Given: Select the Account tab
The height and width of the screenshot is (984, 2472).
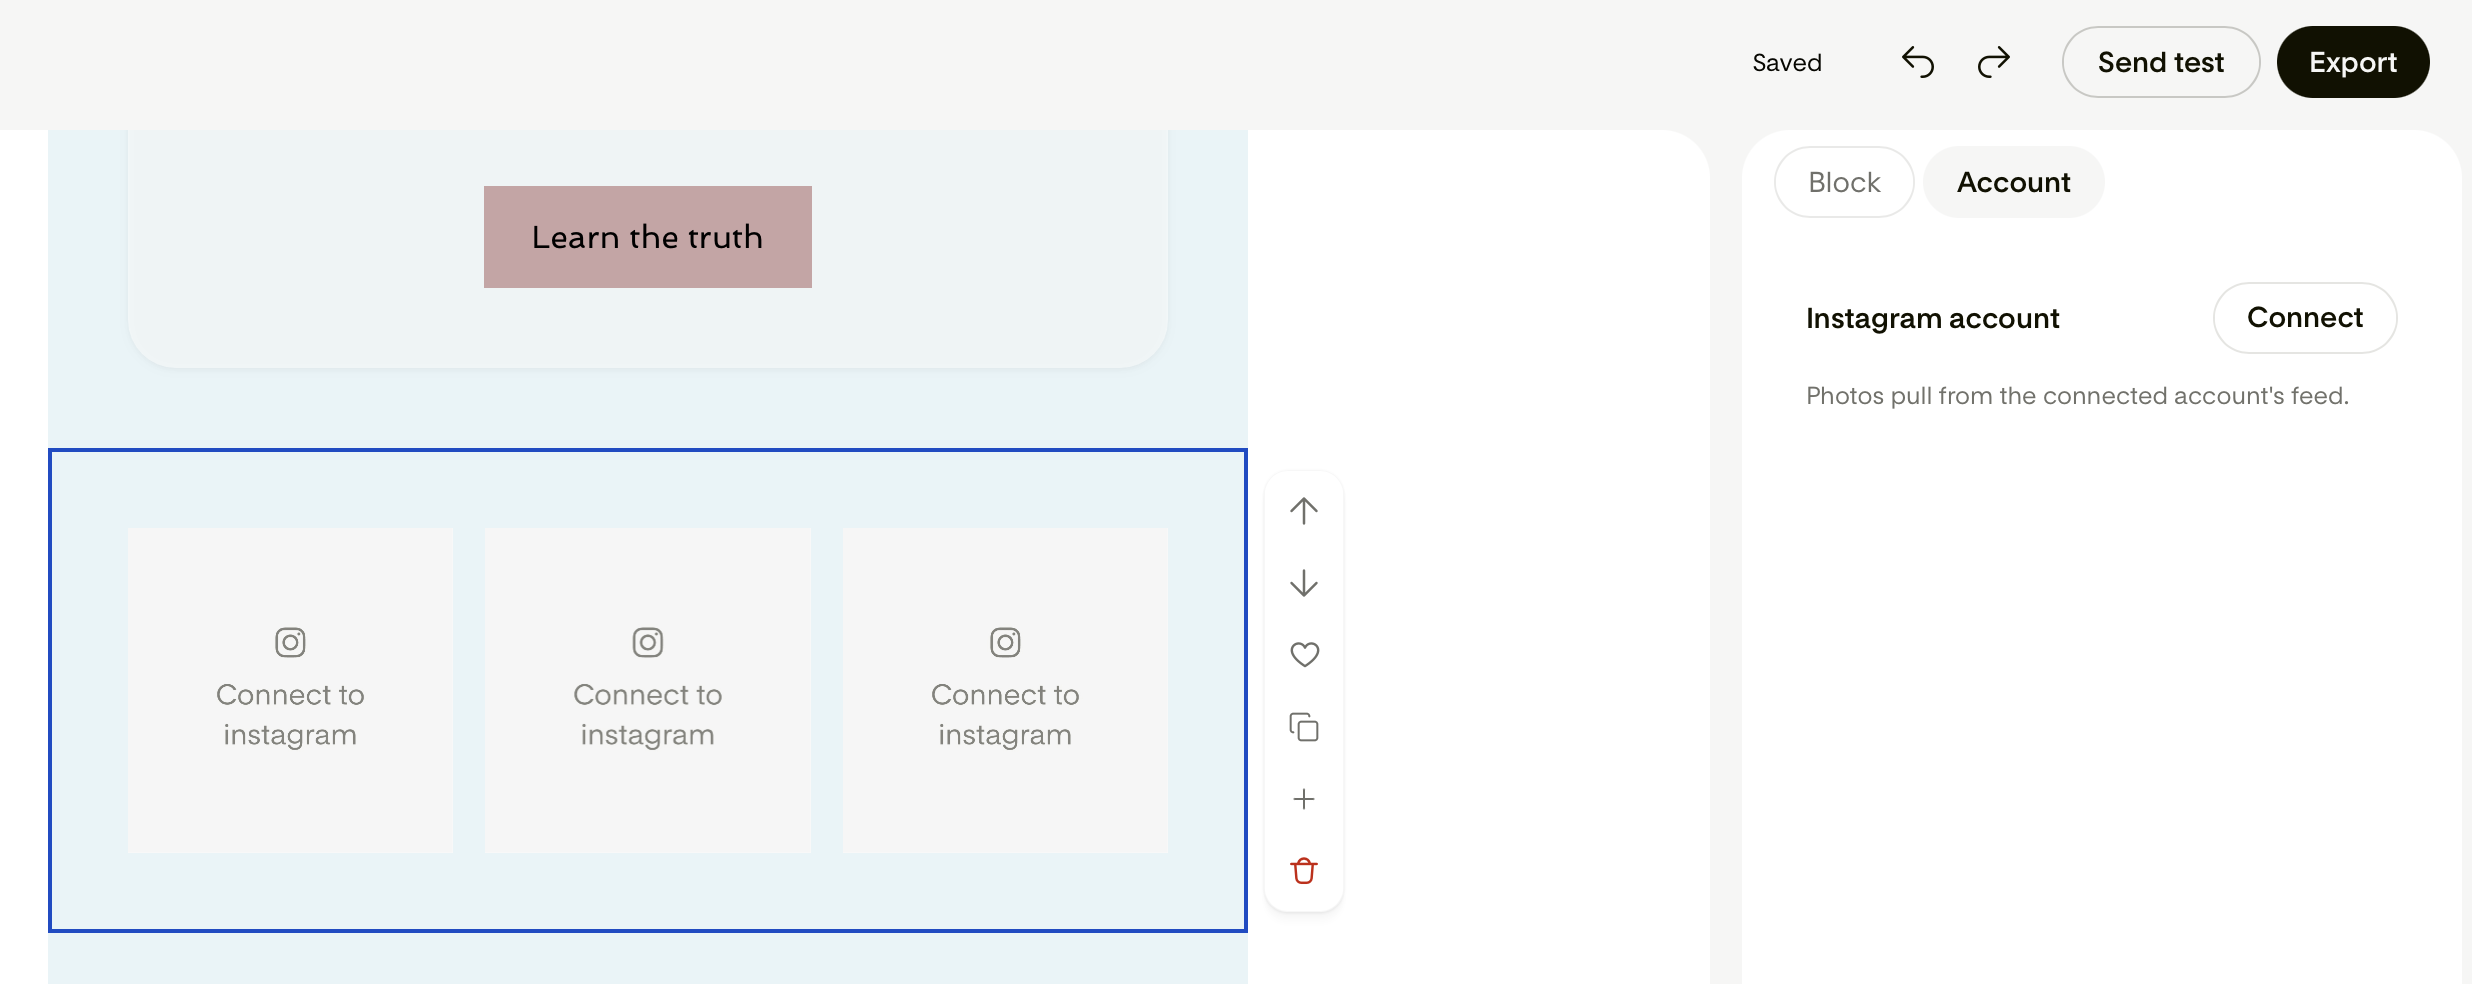Looking at the screenshot, I should pos(2014,182).
